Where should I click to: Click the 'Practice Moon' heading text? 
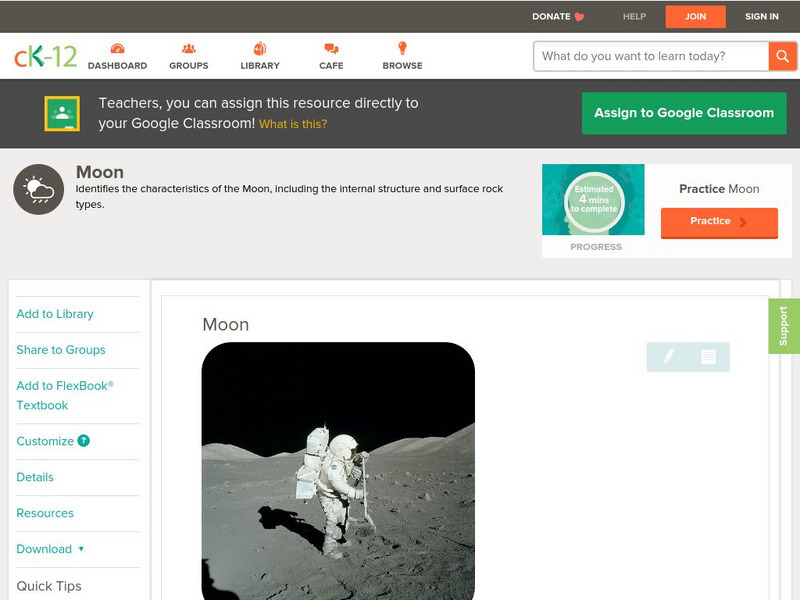(x=719, y=189)
